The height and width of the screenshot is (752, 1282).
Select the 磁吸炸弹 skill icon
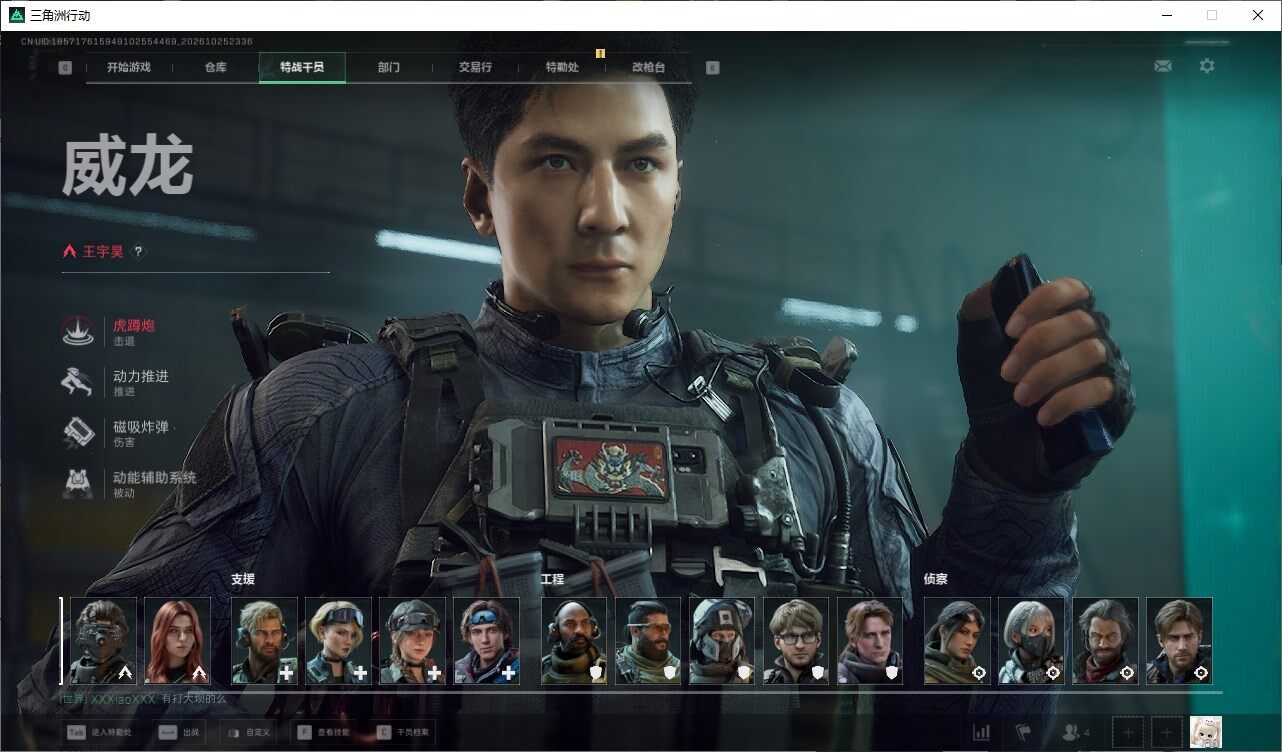point(78,432)
